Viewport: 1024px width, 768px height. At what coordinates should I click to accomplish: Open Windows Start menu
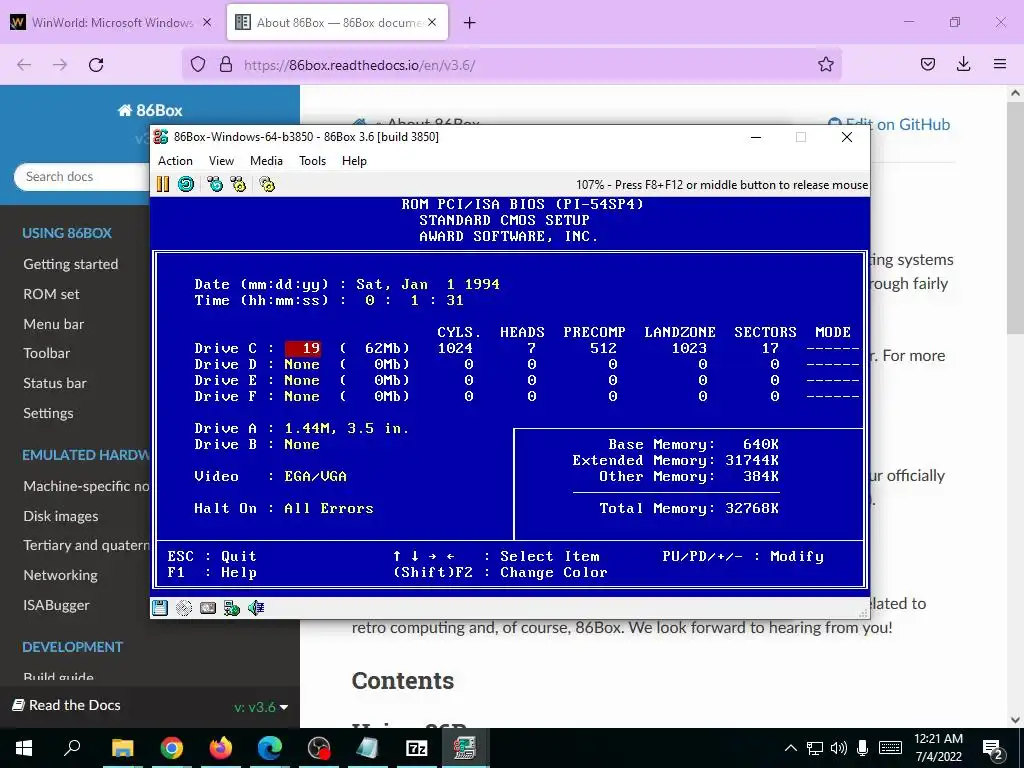click(x=24, y=748)
